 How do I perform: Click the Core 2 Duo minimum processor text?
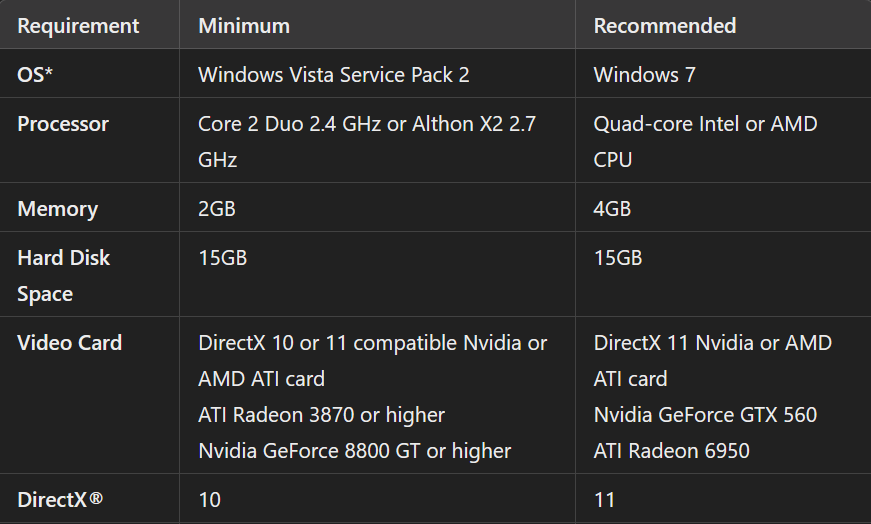[x=366, y=125]
